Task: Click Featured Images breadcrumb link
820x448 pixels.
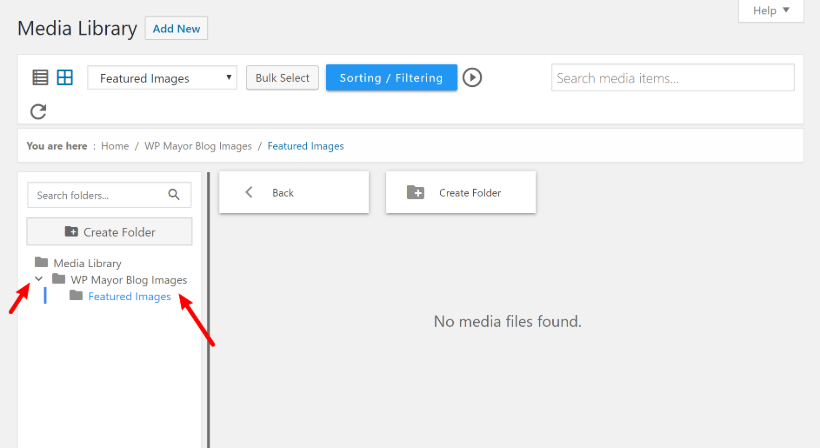Action: tap(306, 146)
